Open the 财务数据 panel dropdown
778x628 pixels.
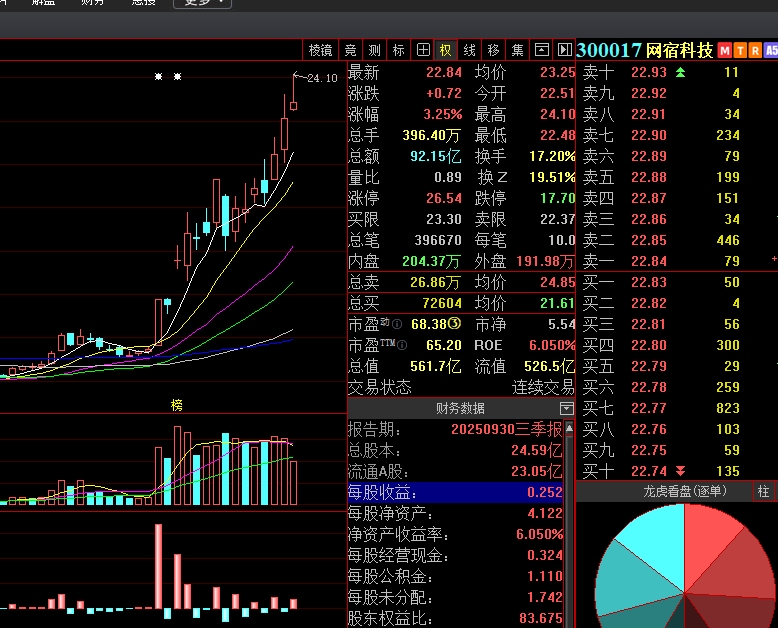pyautogui.click(x=567, y=408)
